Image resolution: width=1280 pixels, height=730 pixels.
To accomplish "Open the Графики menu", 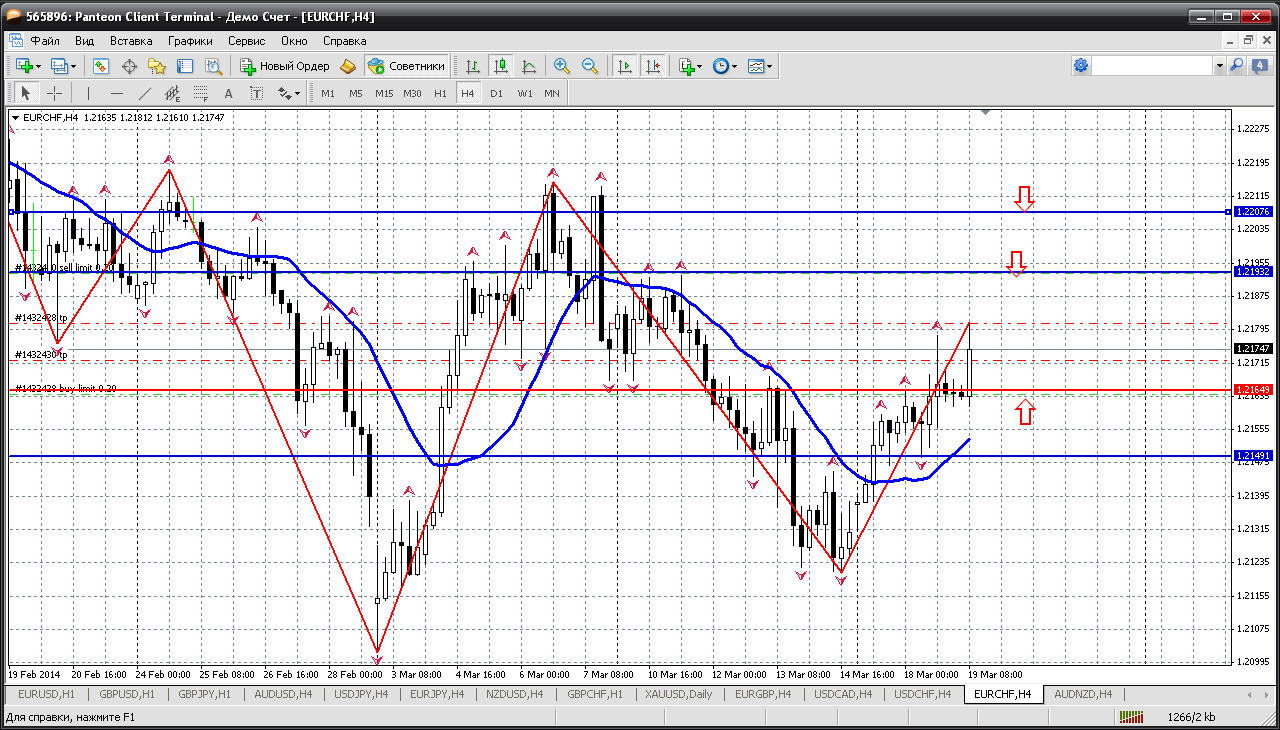I will (190, 41).
